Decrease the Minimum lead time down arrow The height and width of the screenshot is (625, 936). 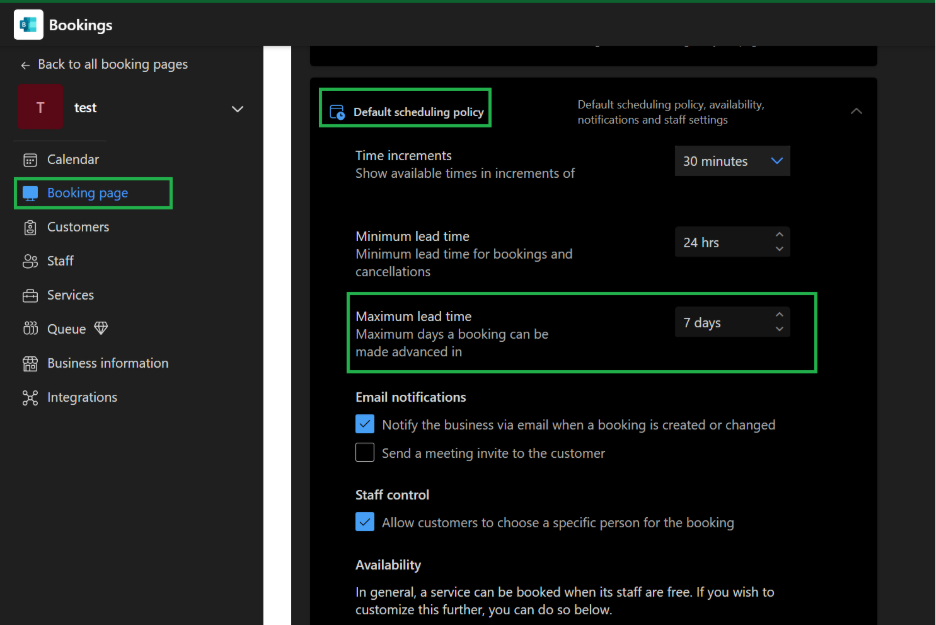pyautogui.click(x=779, y=249)
